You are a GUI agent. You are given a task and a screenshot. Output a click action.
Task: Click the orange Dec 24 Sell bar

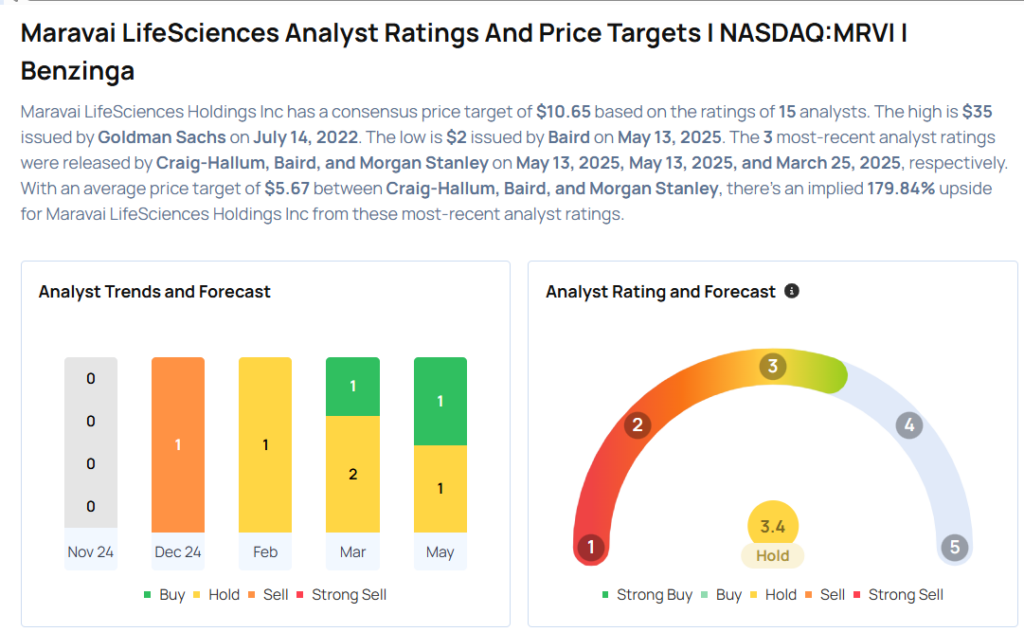click(178, 445)
